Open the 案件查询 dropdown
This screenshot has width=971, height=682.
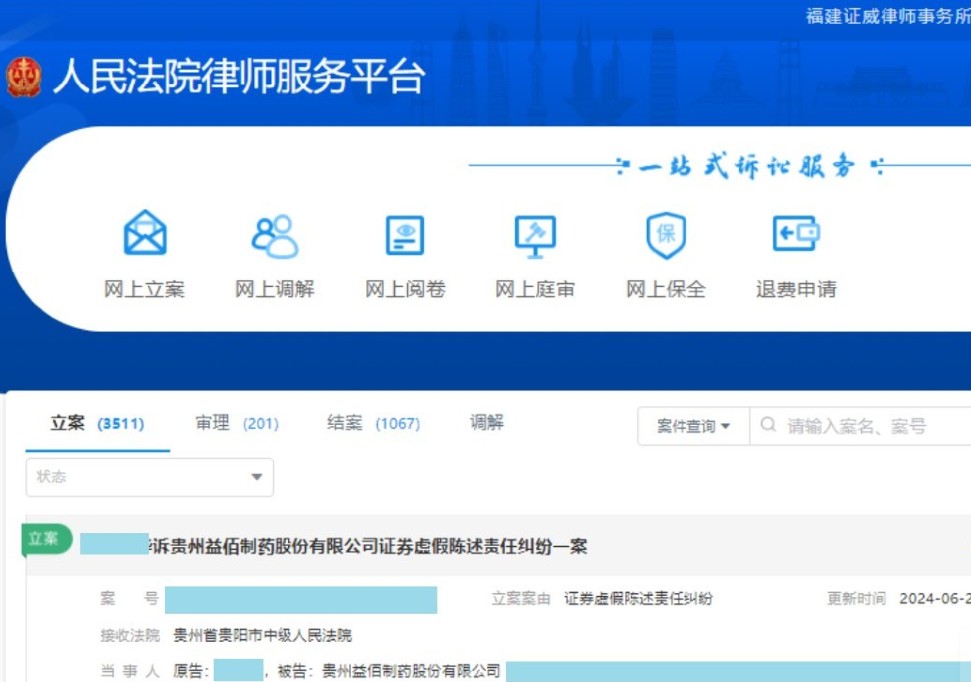click(694, 426)
